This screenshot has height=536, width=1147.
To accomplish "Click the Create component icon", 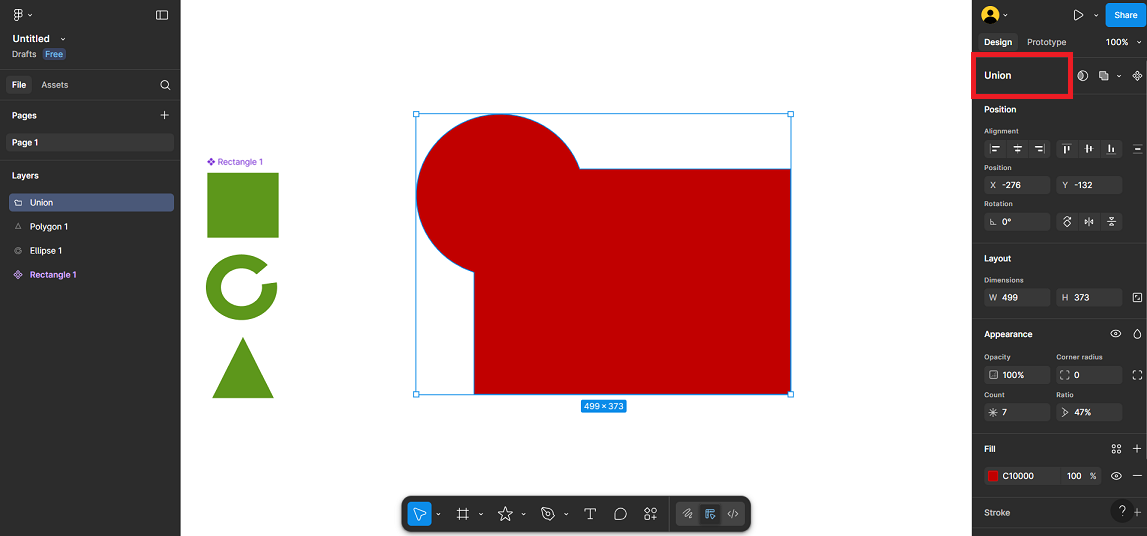I will click(x=1137, y=75).
